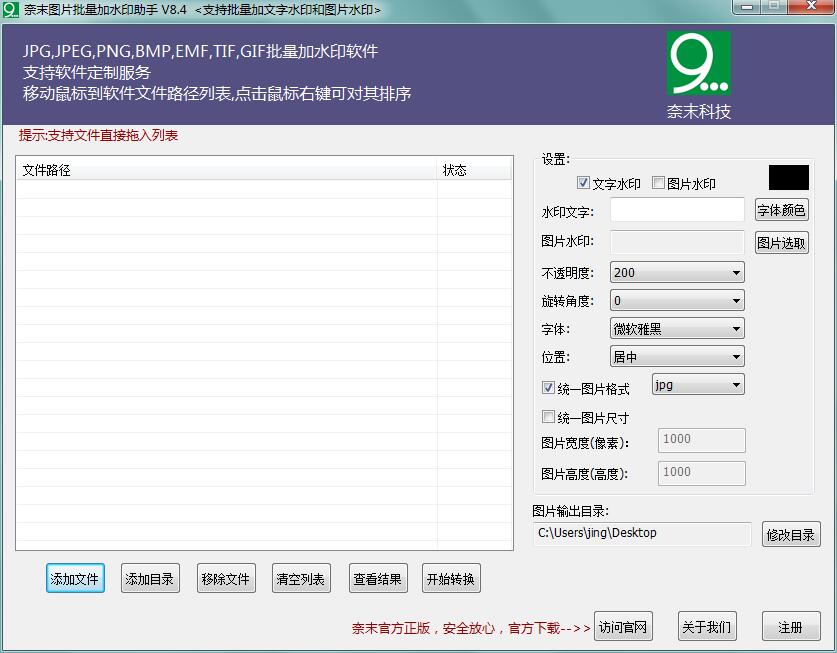This screenshot has height=653, width=837.
Task: Check the 统一图片尺寸 unify size checkbox
Action: (548, 415)
